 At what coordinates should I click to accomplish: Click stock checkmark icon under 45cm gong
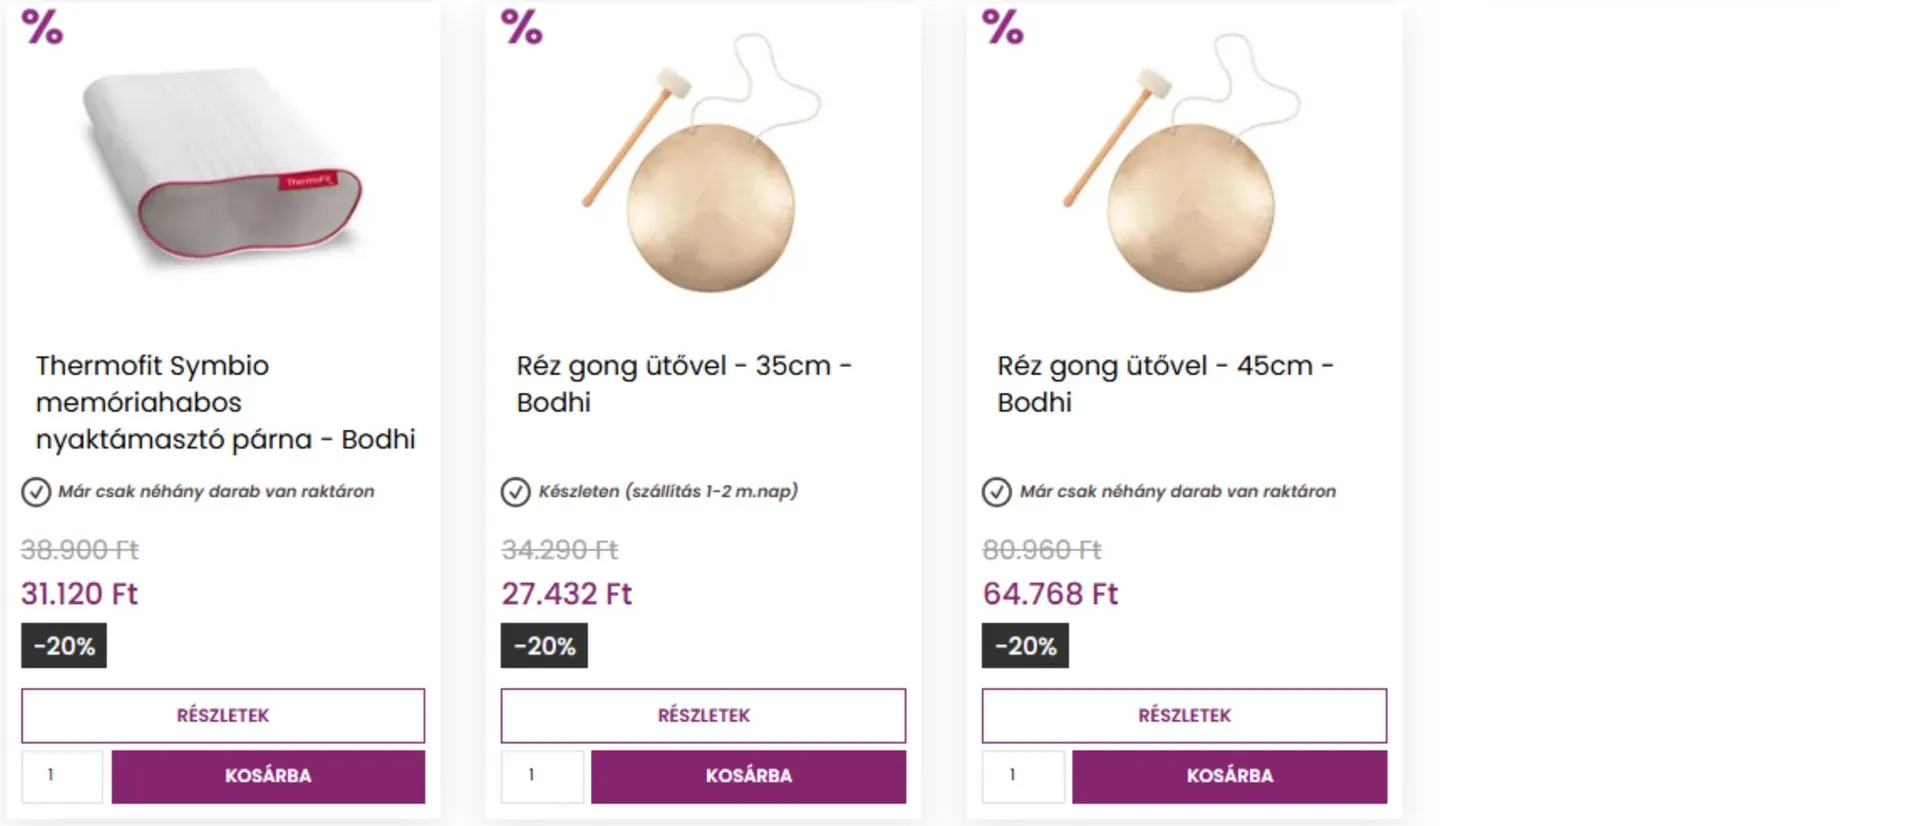(x=997, y=492)
